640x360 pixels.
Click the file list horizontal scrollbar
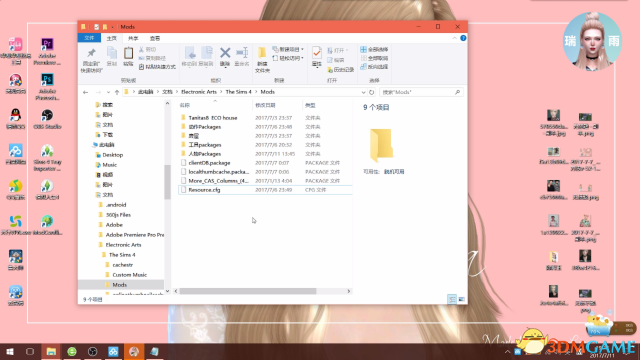click(247, 291)
